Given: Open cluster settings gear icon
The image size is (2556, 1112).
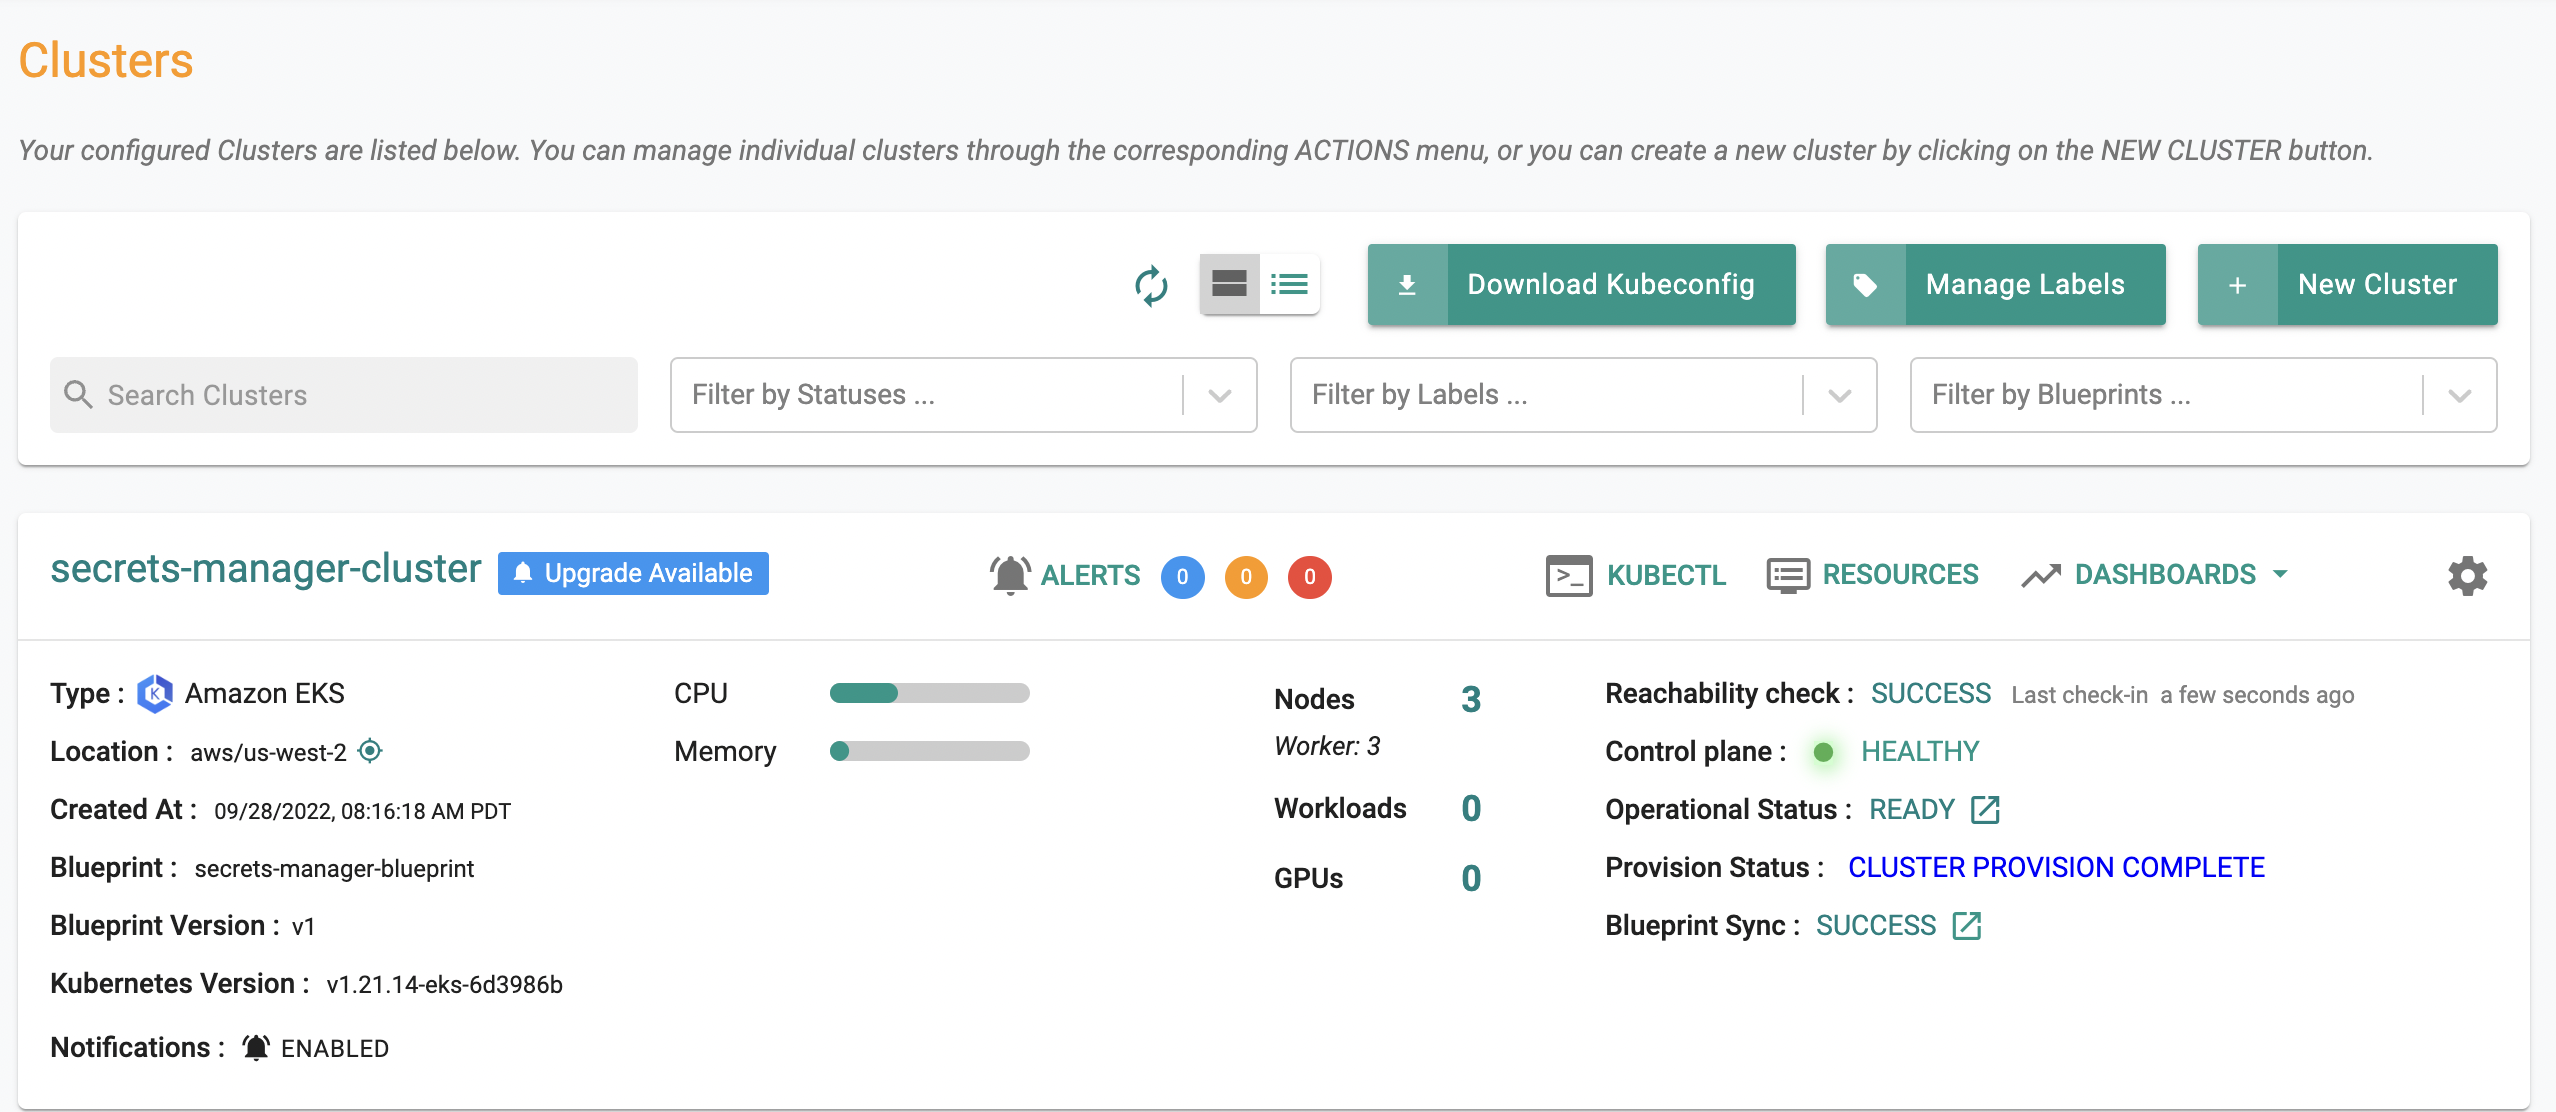Looking at the screenshot, I should [x=2467, y=576].
